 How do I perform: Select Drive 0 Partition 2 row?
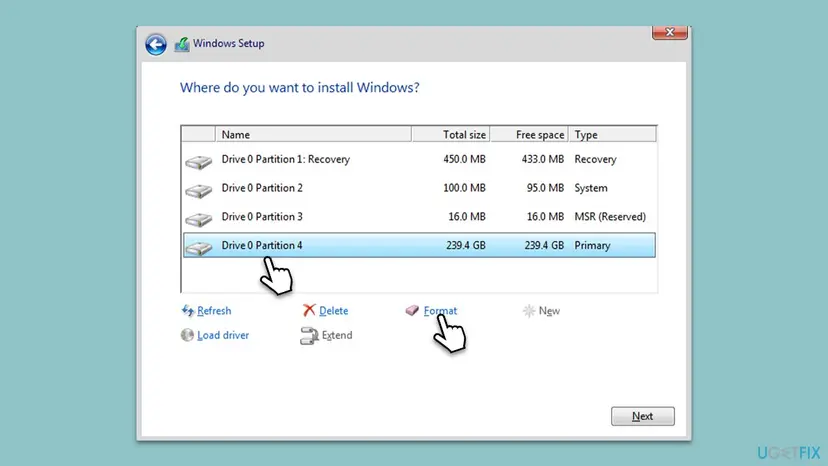[x=419, y=188]
